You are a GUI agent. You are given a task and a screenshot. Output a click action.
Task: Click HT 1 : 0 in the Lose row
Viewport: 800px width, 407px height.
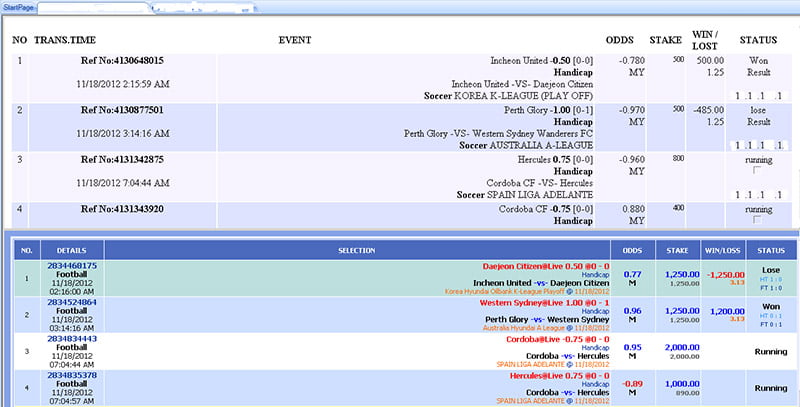(x=771, y=279)
